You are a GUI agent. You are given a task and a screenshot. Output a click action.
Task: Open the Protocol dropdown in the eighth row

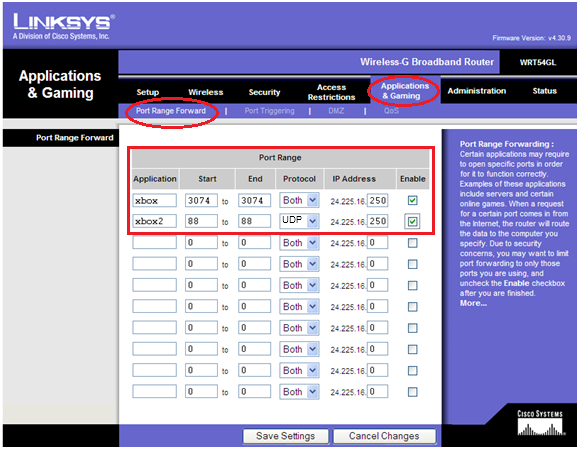[299, 349]
